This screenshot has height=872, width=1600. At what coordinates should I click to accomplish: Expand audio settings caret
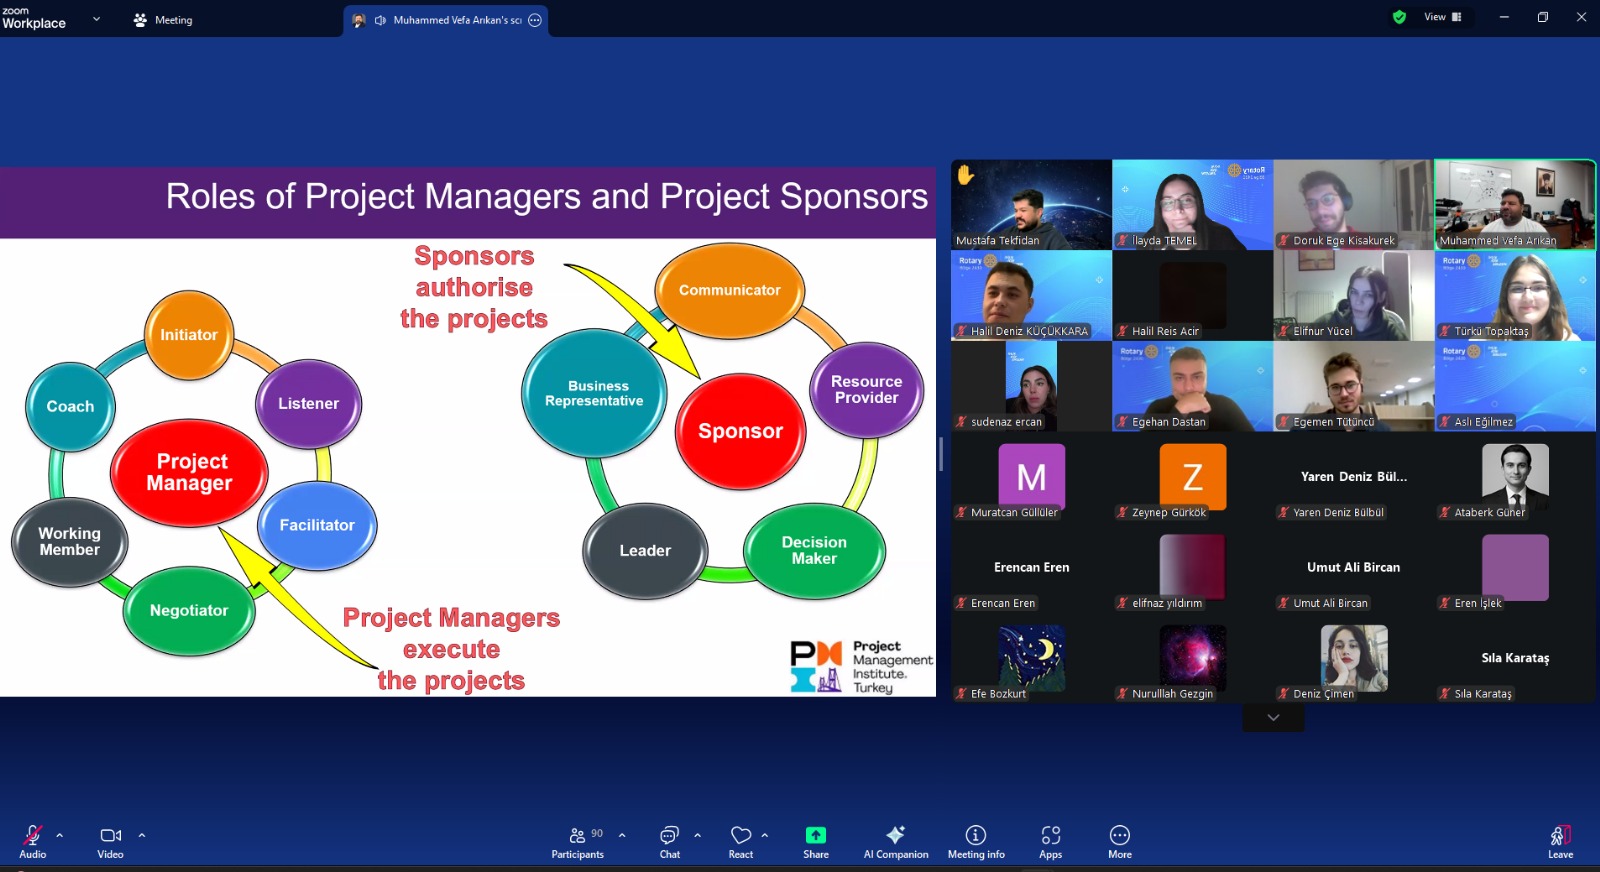click(x=60, y=835)
